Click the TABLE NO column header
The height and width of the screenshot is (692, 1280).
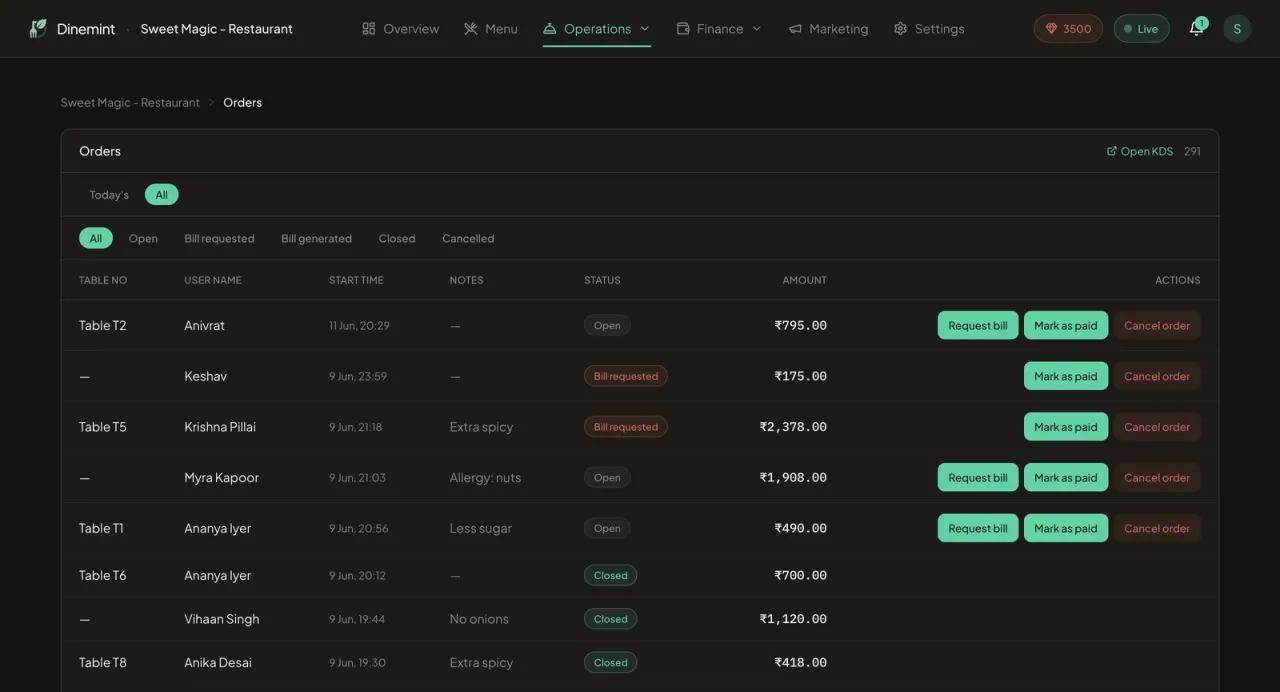click(x=103, y=280)
